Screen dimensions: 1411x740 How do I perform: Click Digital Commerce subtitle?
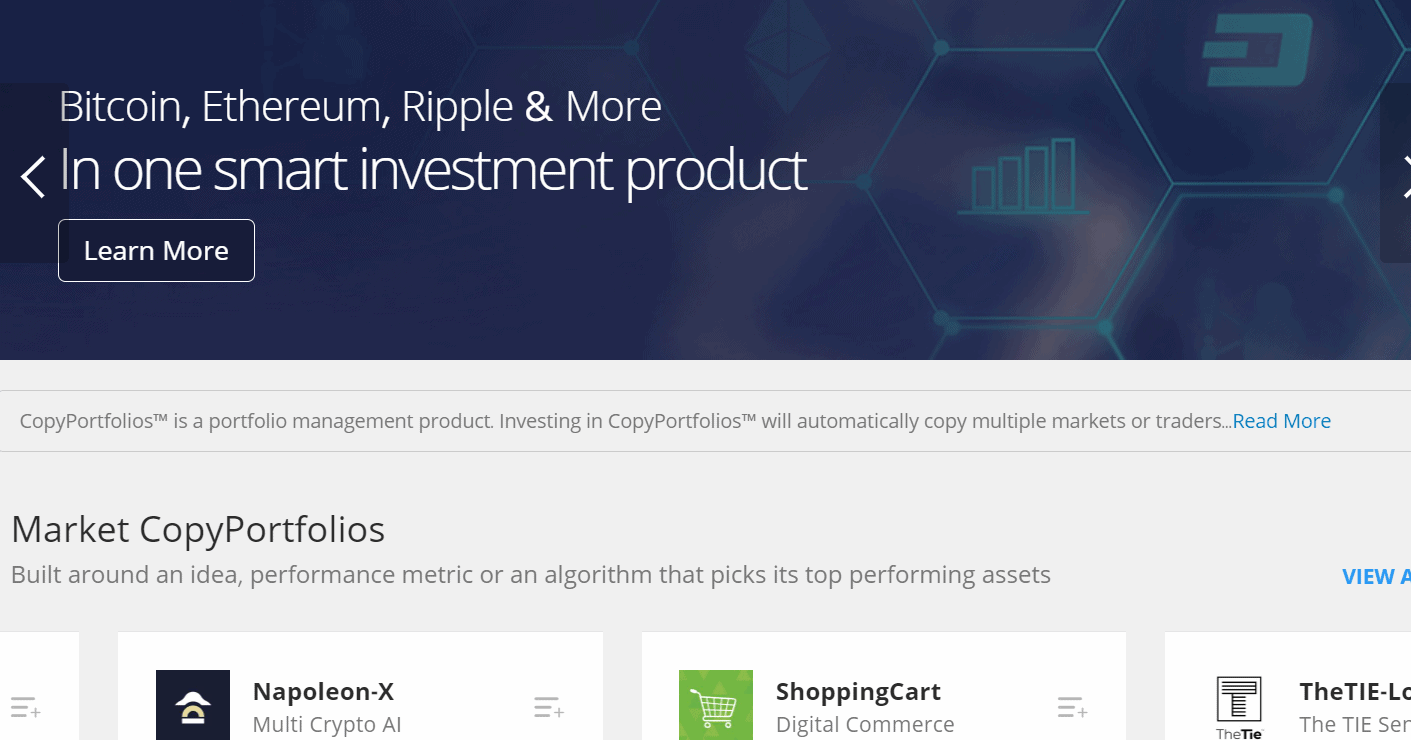click(865, 724)
